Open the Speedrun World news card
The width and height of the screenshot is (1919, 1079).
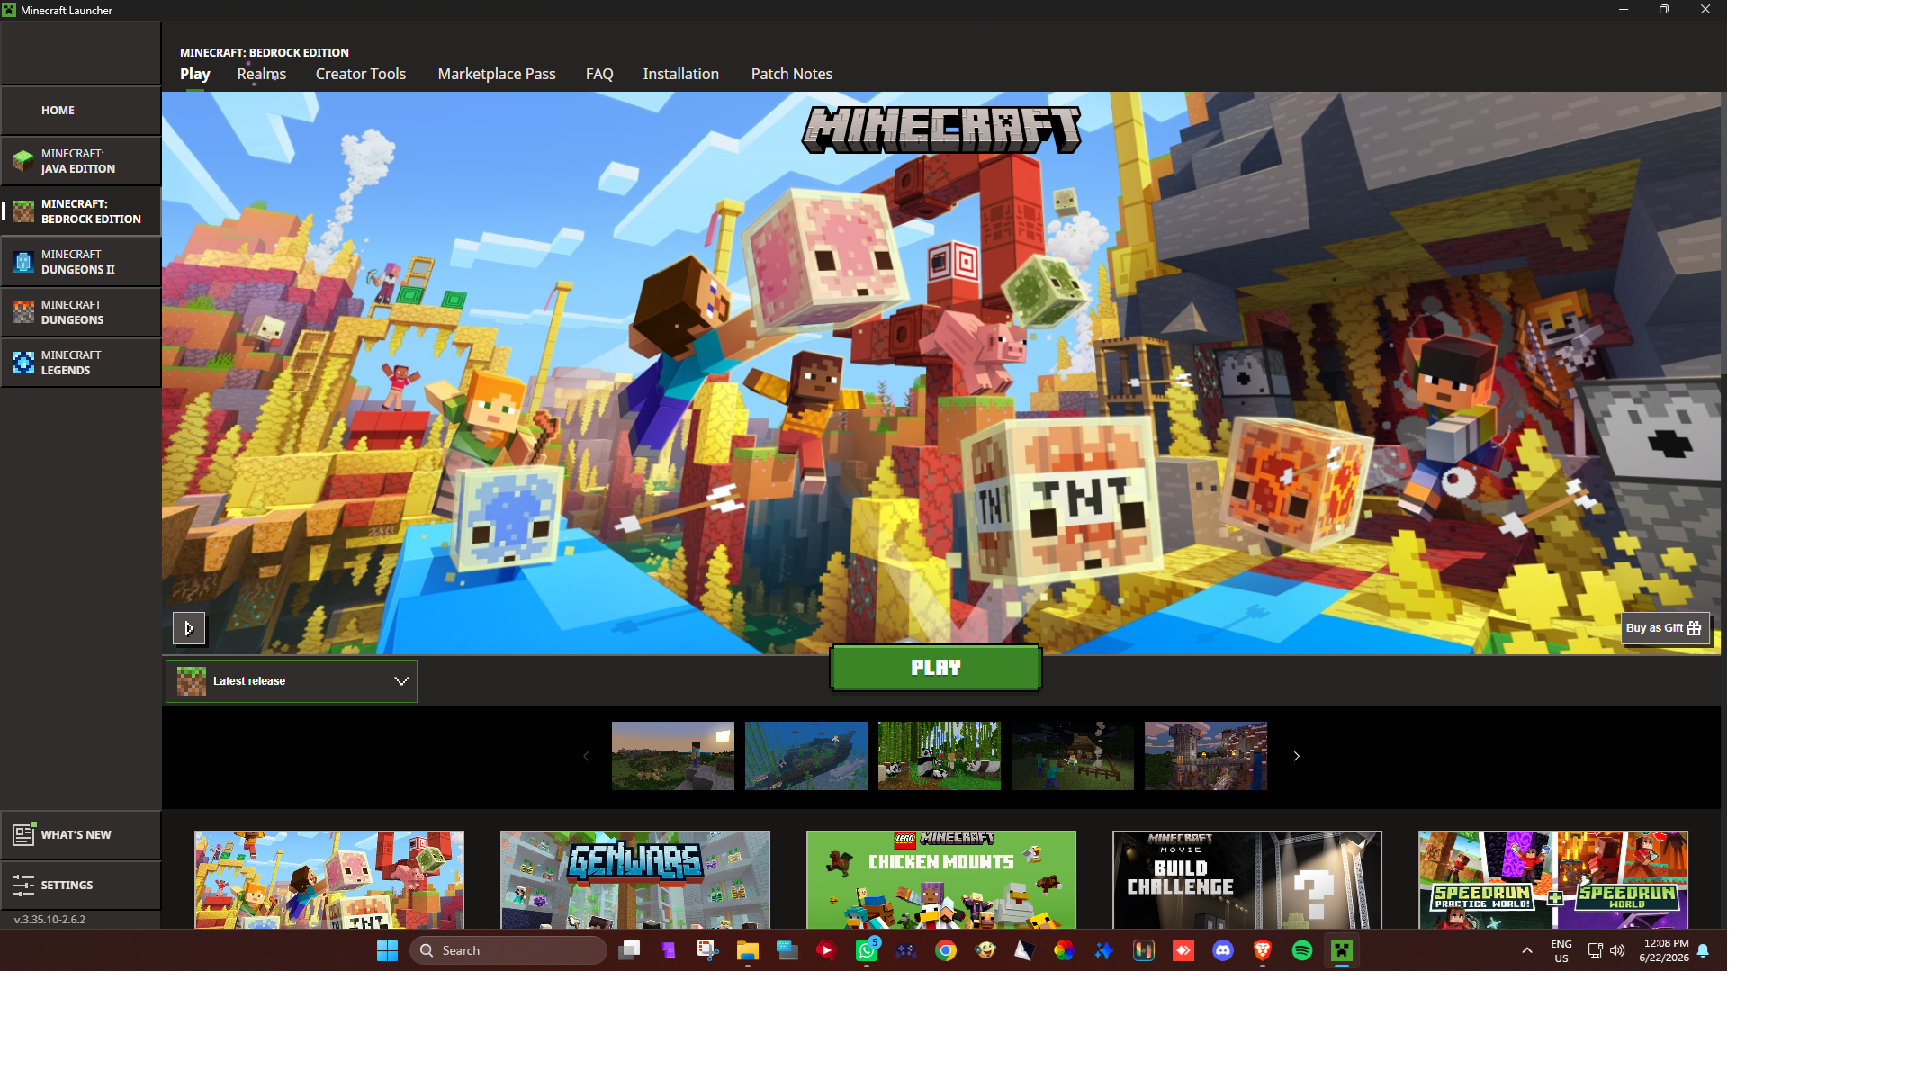click(1553, 880)
